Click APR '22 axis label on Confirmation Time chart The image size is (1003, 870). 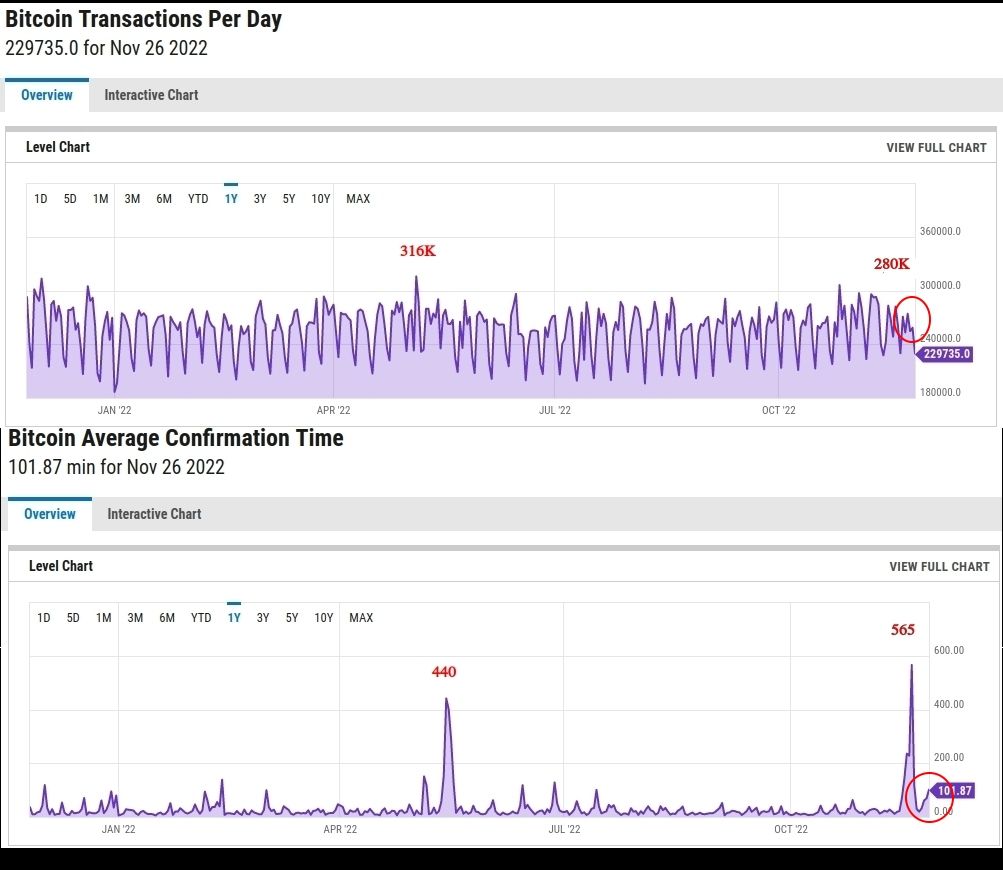tap(340, 830)
